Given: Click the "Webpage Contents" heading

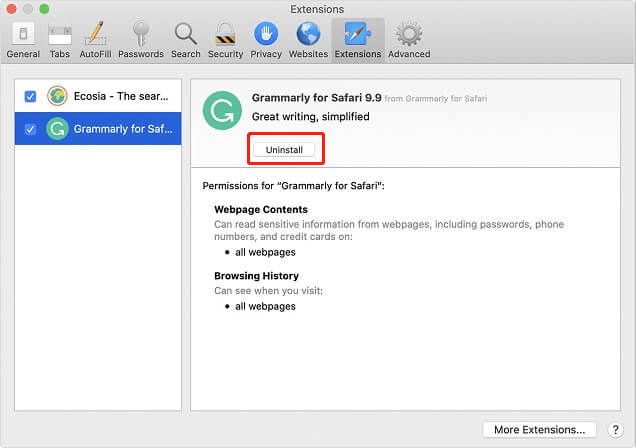Looking at the screenshot, I should [x=261, y=210].
